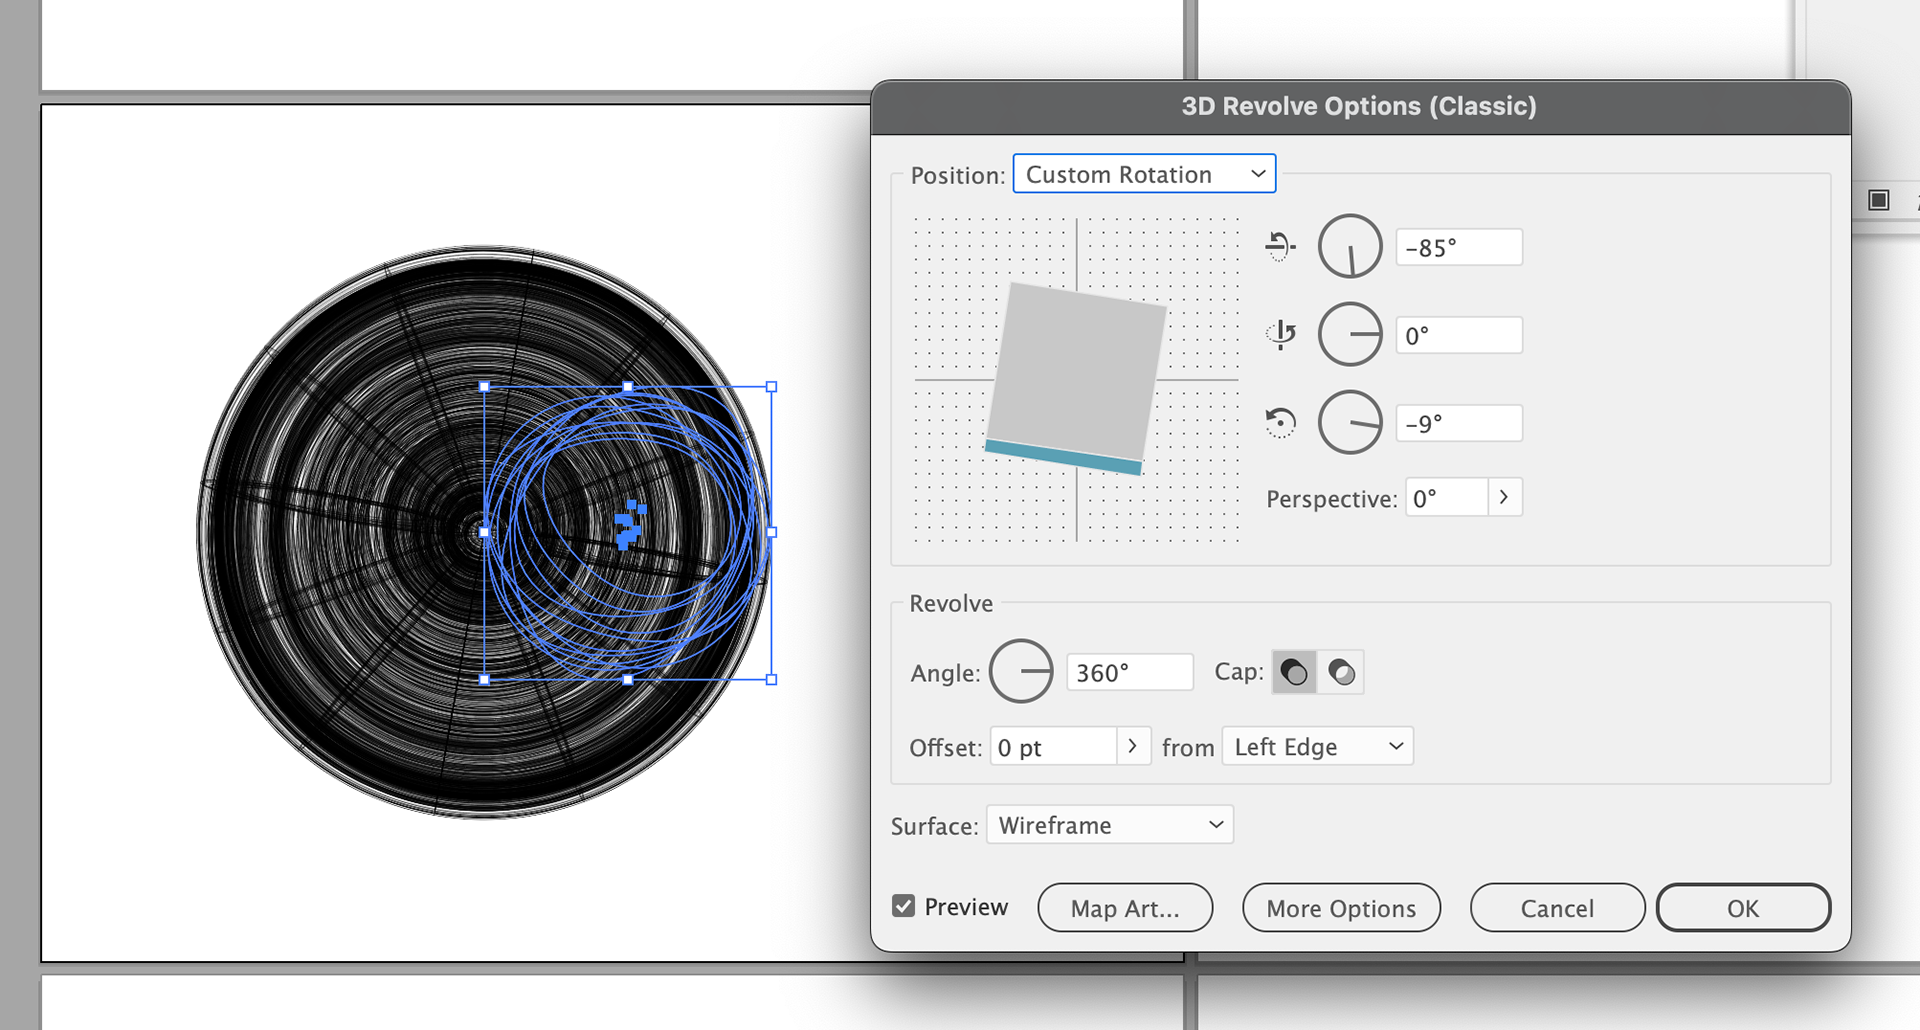Adjust the Y-axis rotation dial
Viewport: 1920px width, 1030px height.
pyautogui.click(x=1350, y=334)
